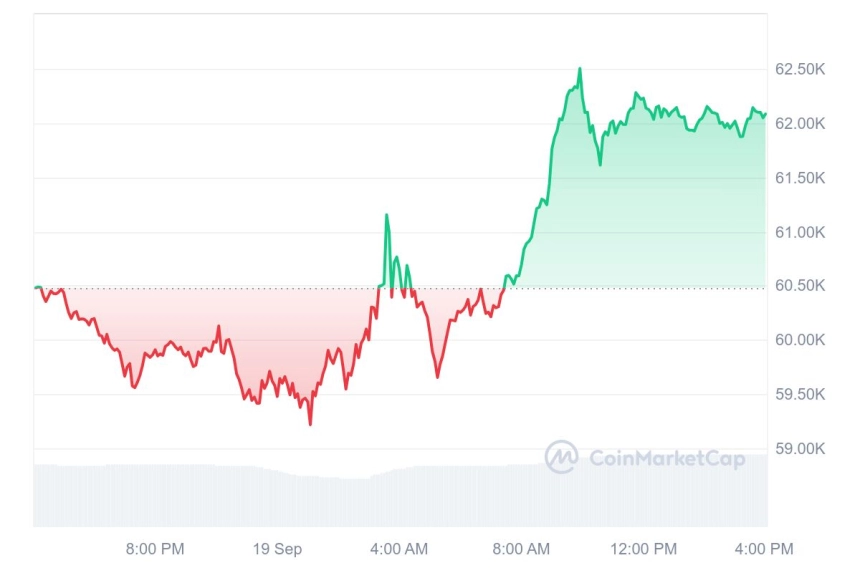The width and height of the screenshot is (860, 573).
Task: Click the 4:00 AM time axis label
Action: coord(399,549)
